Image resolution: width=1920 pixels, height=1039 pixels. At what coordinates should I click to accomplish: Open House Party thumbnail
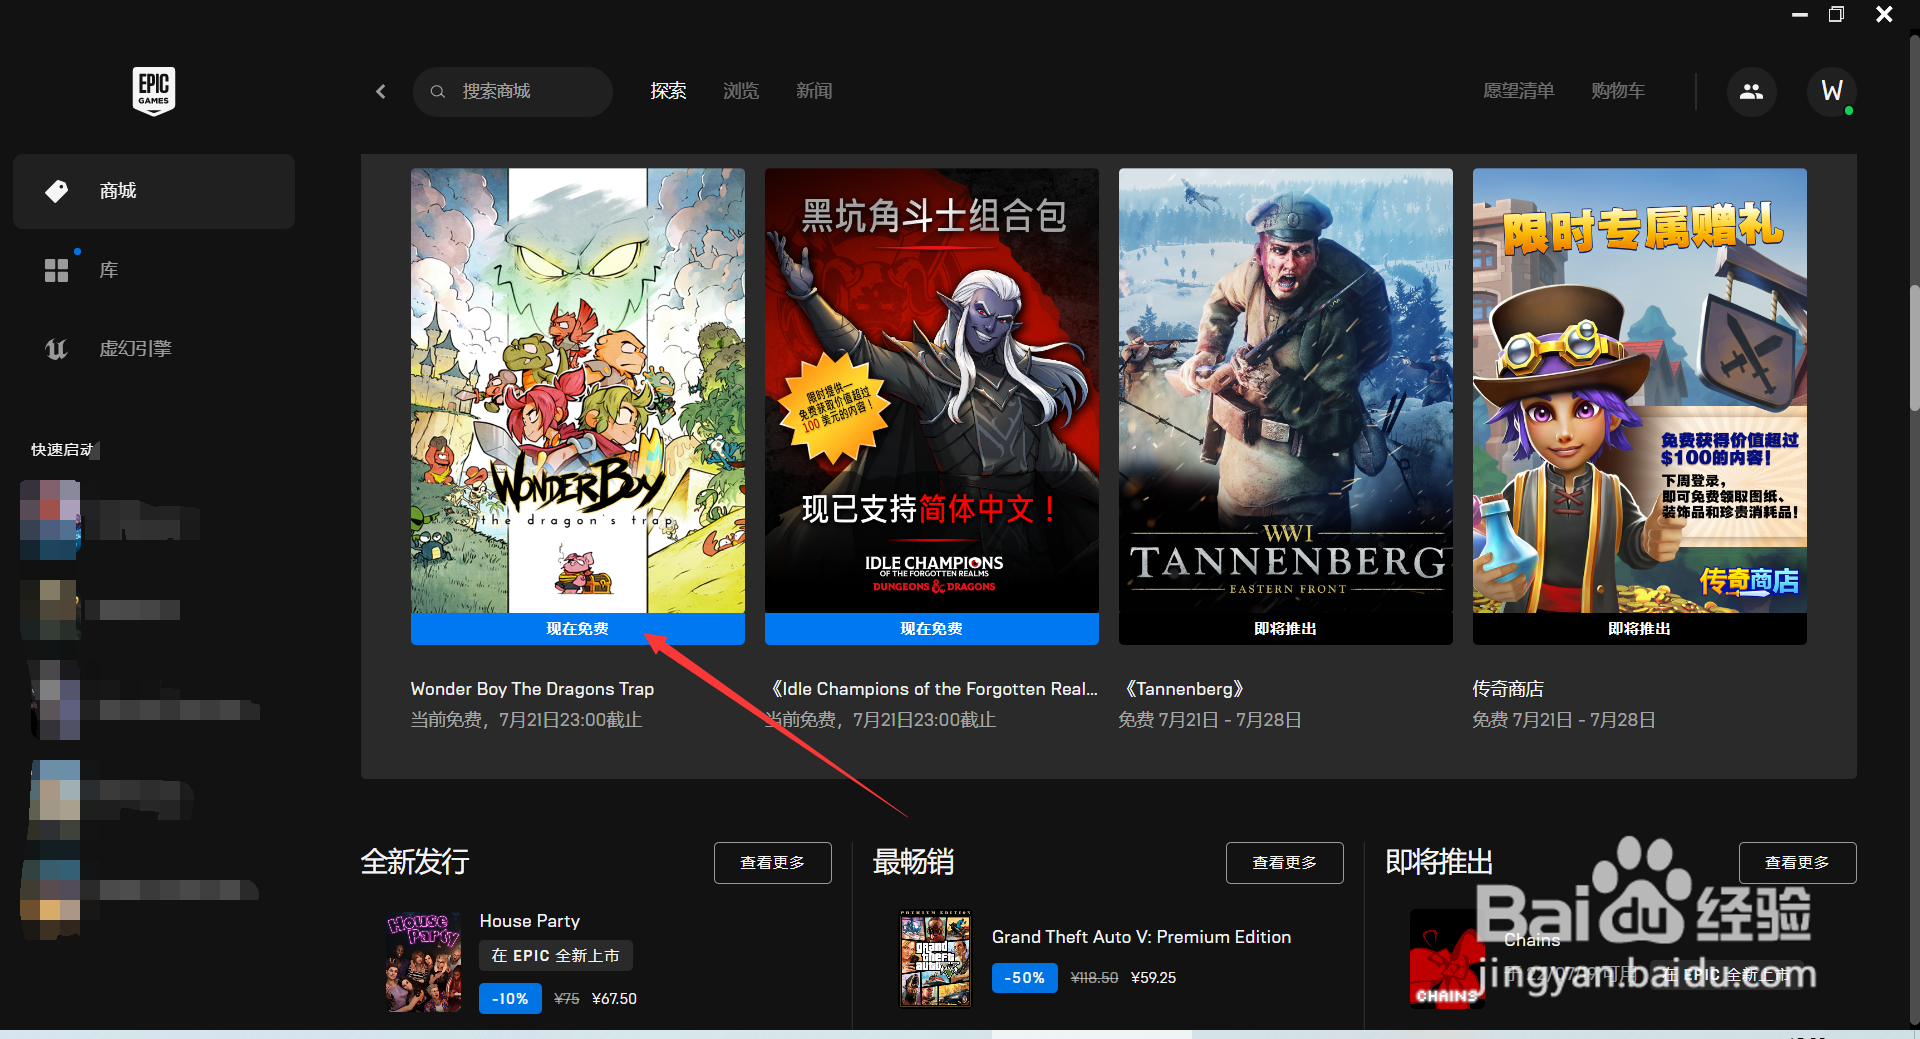[x=424, y=962]
